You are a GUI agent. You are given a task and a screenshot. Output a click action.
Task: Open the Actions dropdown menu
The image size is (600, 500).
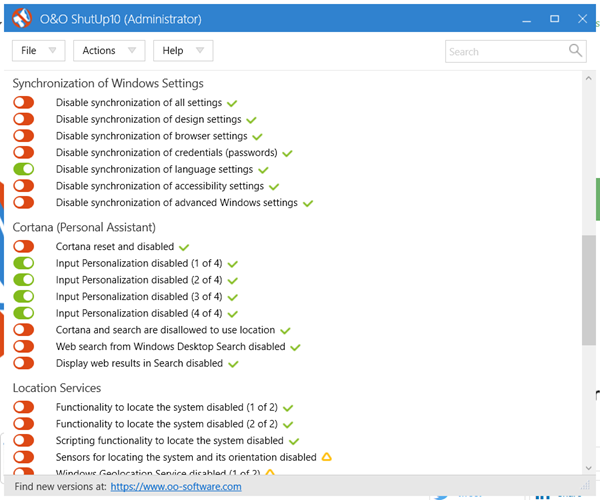108,51
